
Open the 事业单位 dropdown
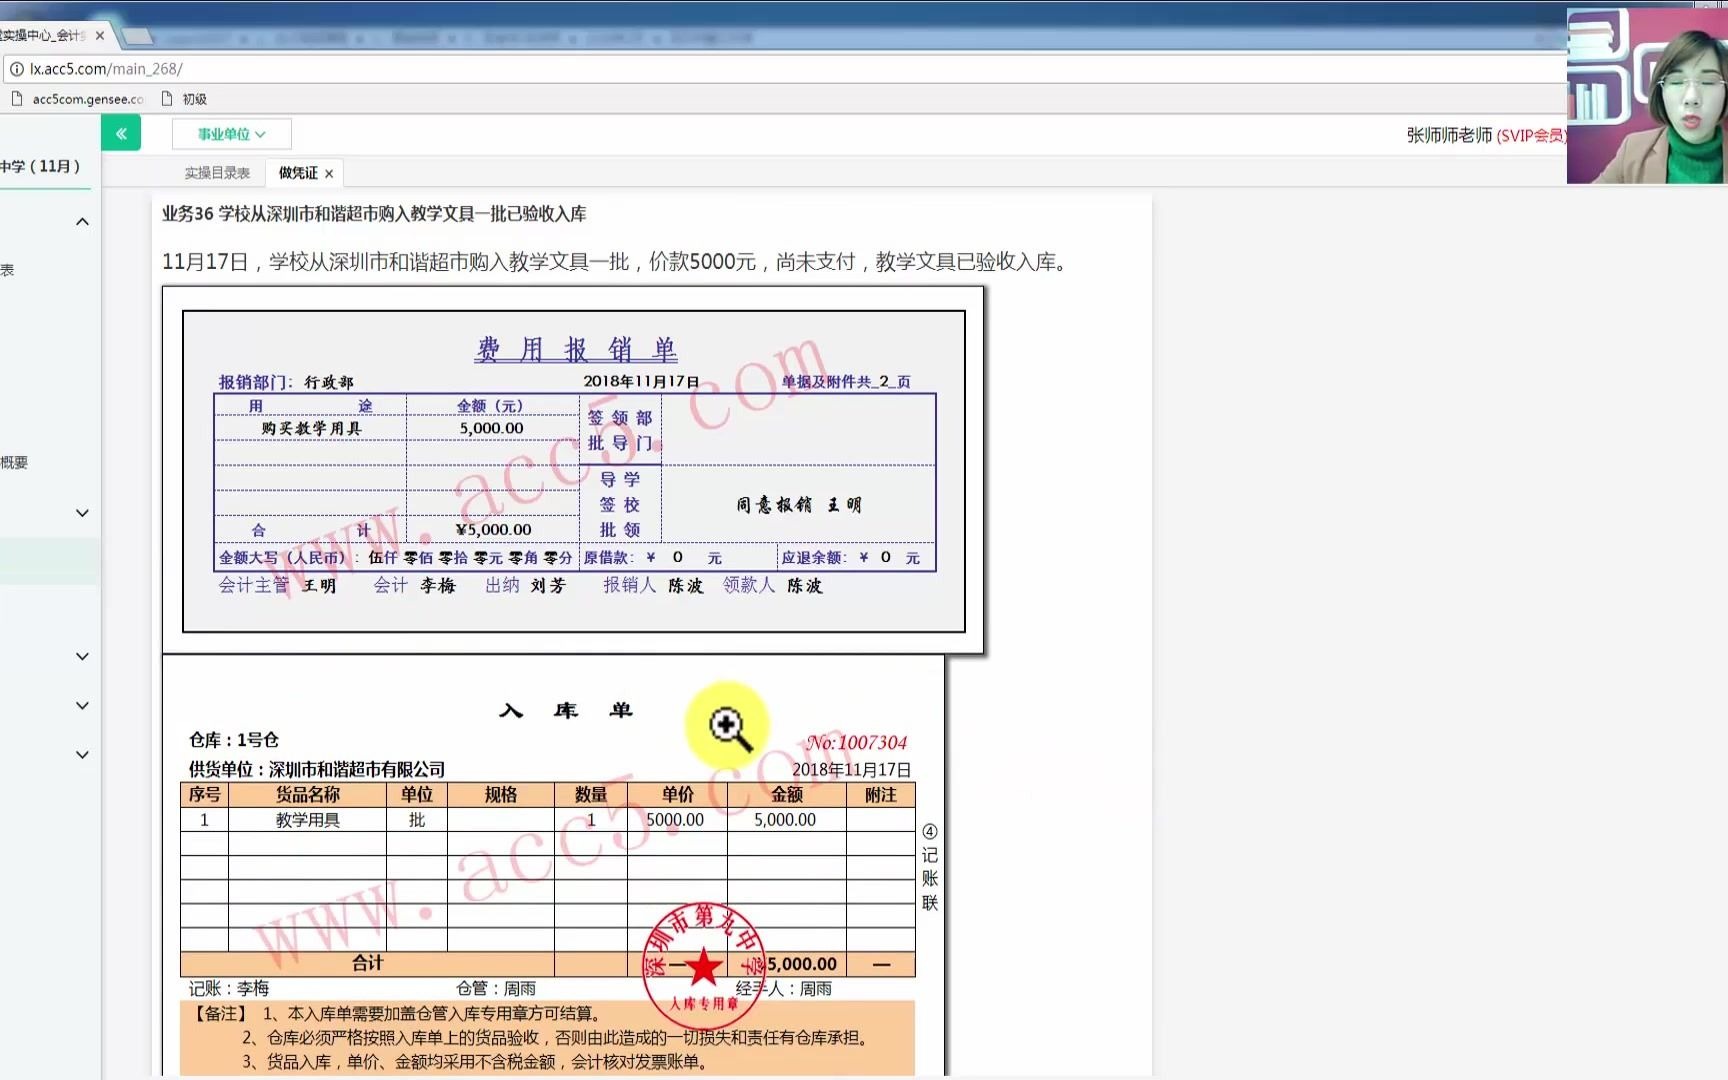tap(231, 134)
